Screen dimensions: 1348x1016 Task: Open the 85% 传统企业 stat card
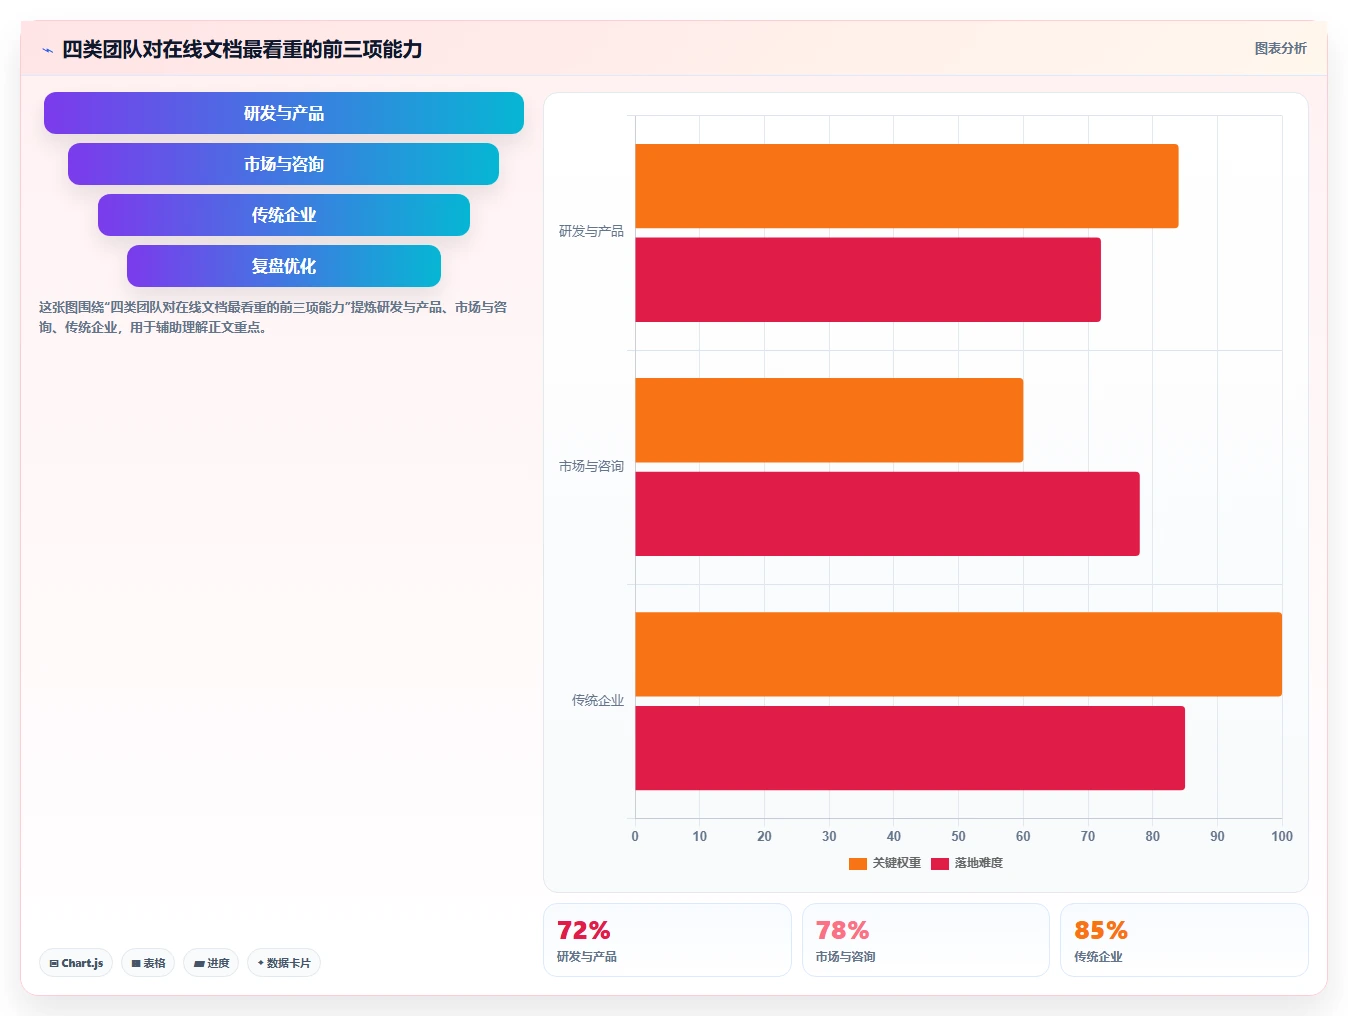pyautogui.click(x=1184, y=940)
